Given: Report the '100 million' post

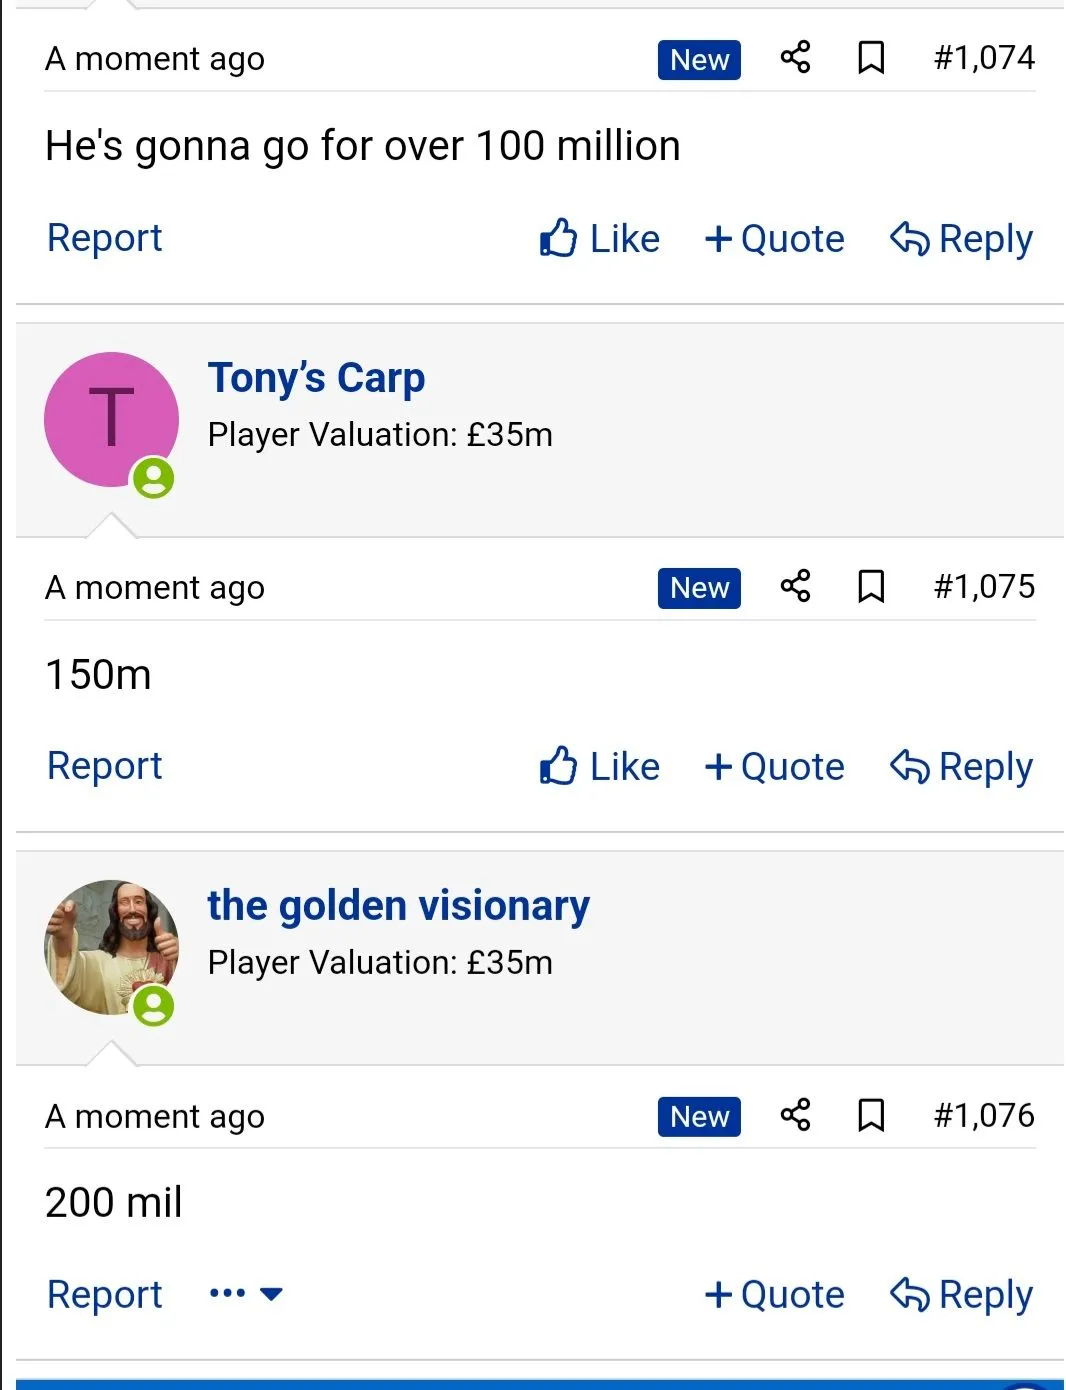Looking at the screenshot, I should 104,238.
